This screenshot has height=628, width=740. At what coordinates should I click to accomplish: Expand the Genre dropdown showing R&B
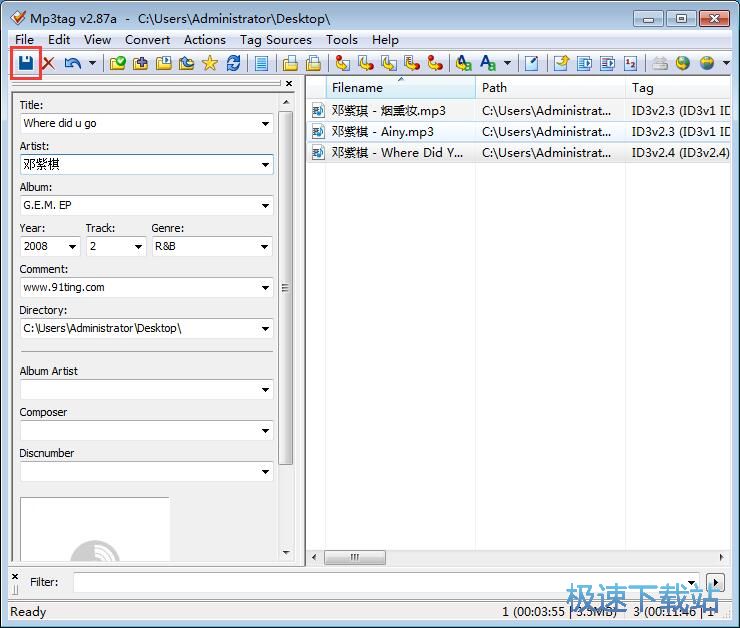pyautogui.click(x=264, y=246)
